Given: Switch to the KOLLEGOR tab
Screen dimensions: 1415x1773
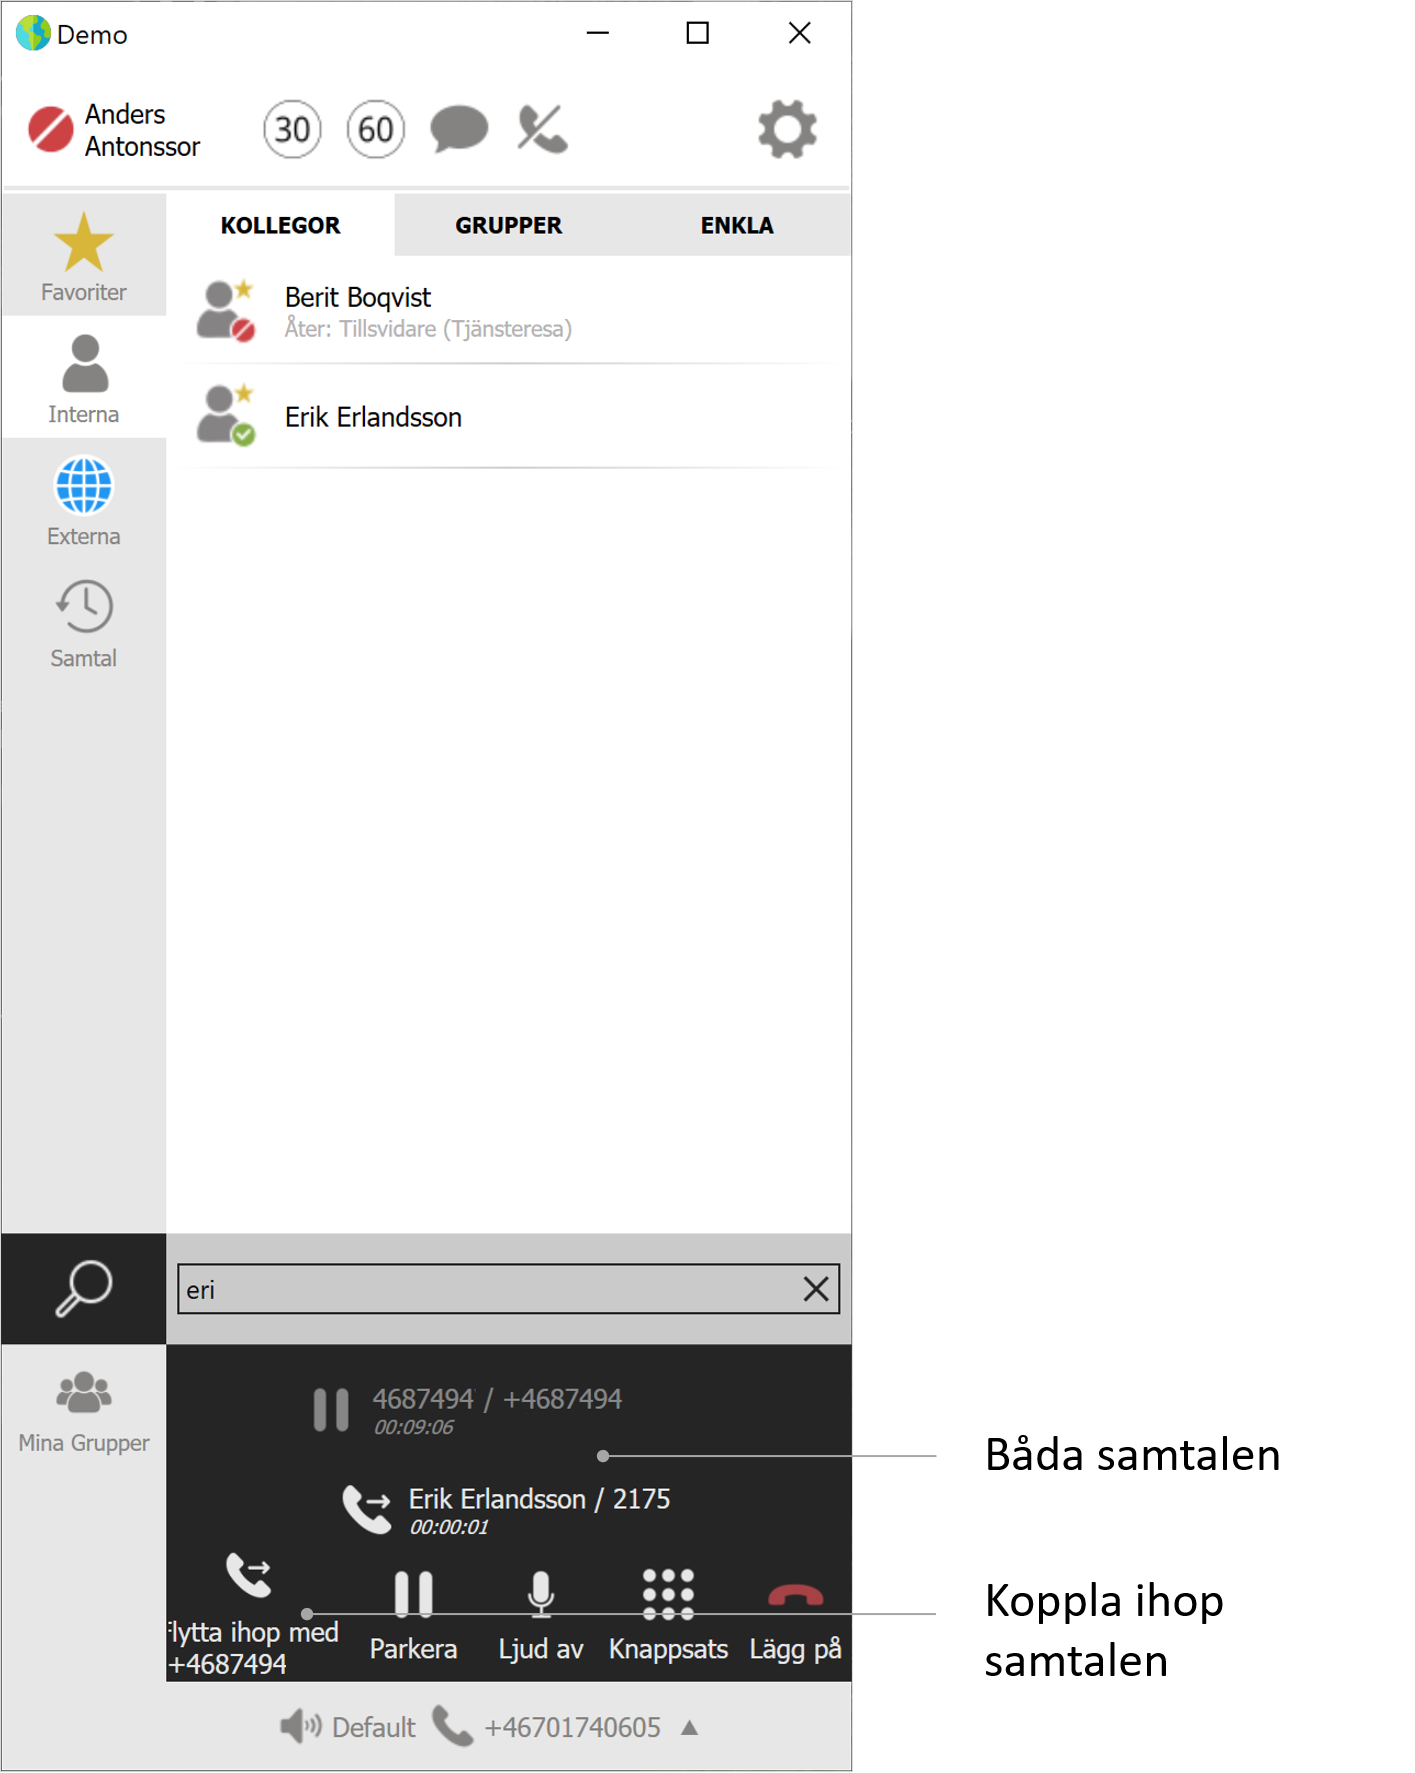Looking at the screenshot, I should click(x=281, y=225).
